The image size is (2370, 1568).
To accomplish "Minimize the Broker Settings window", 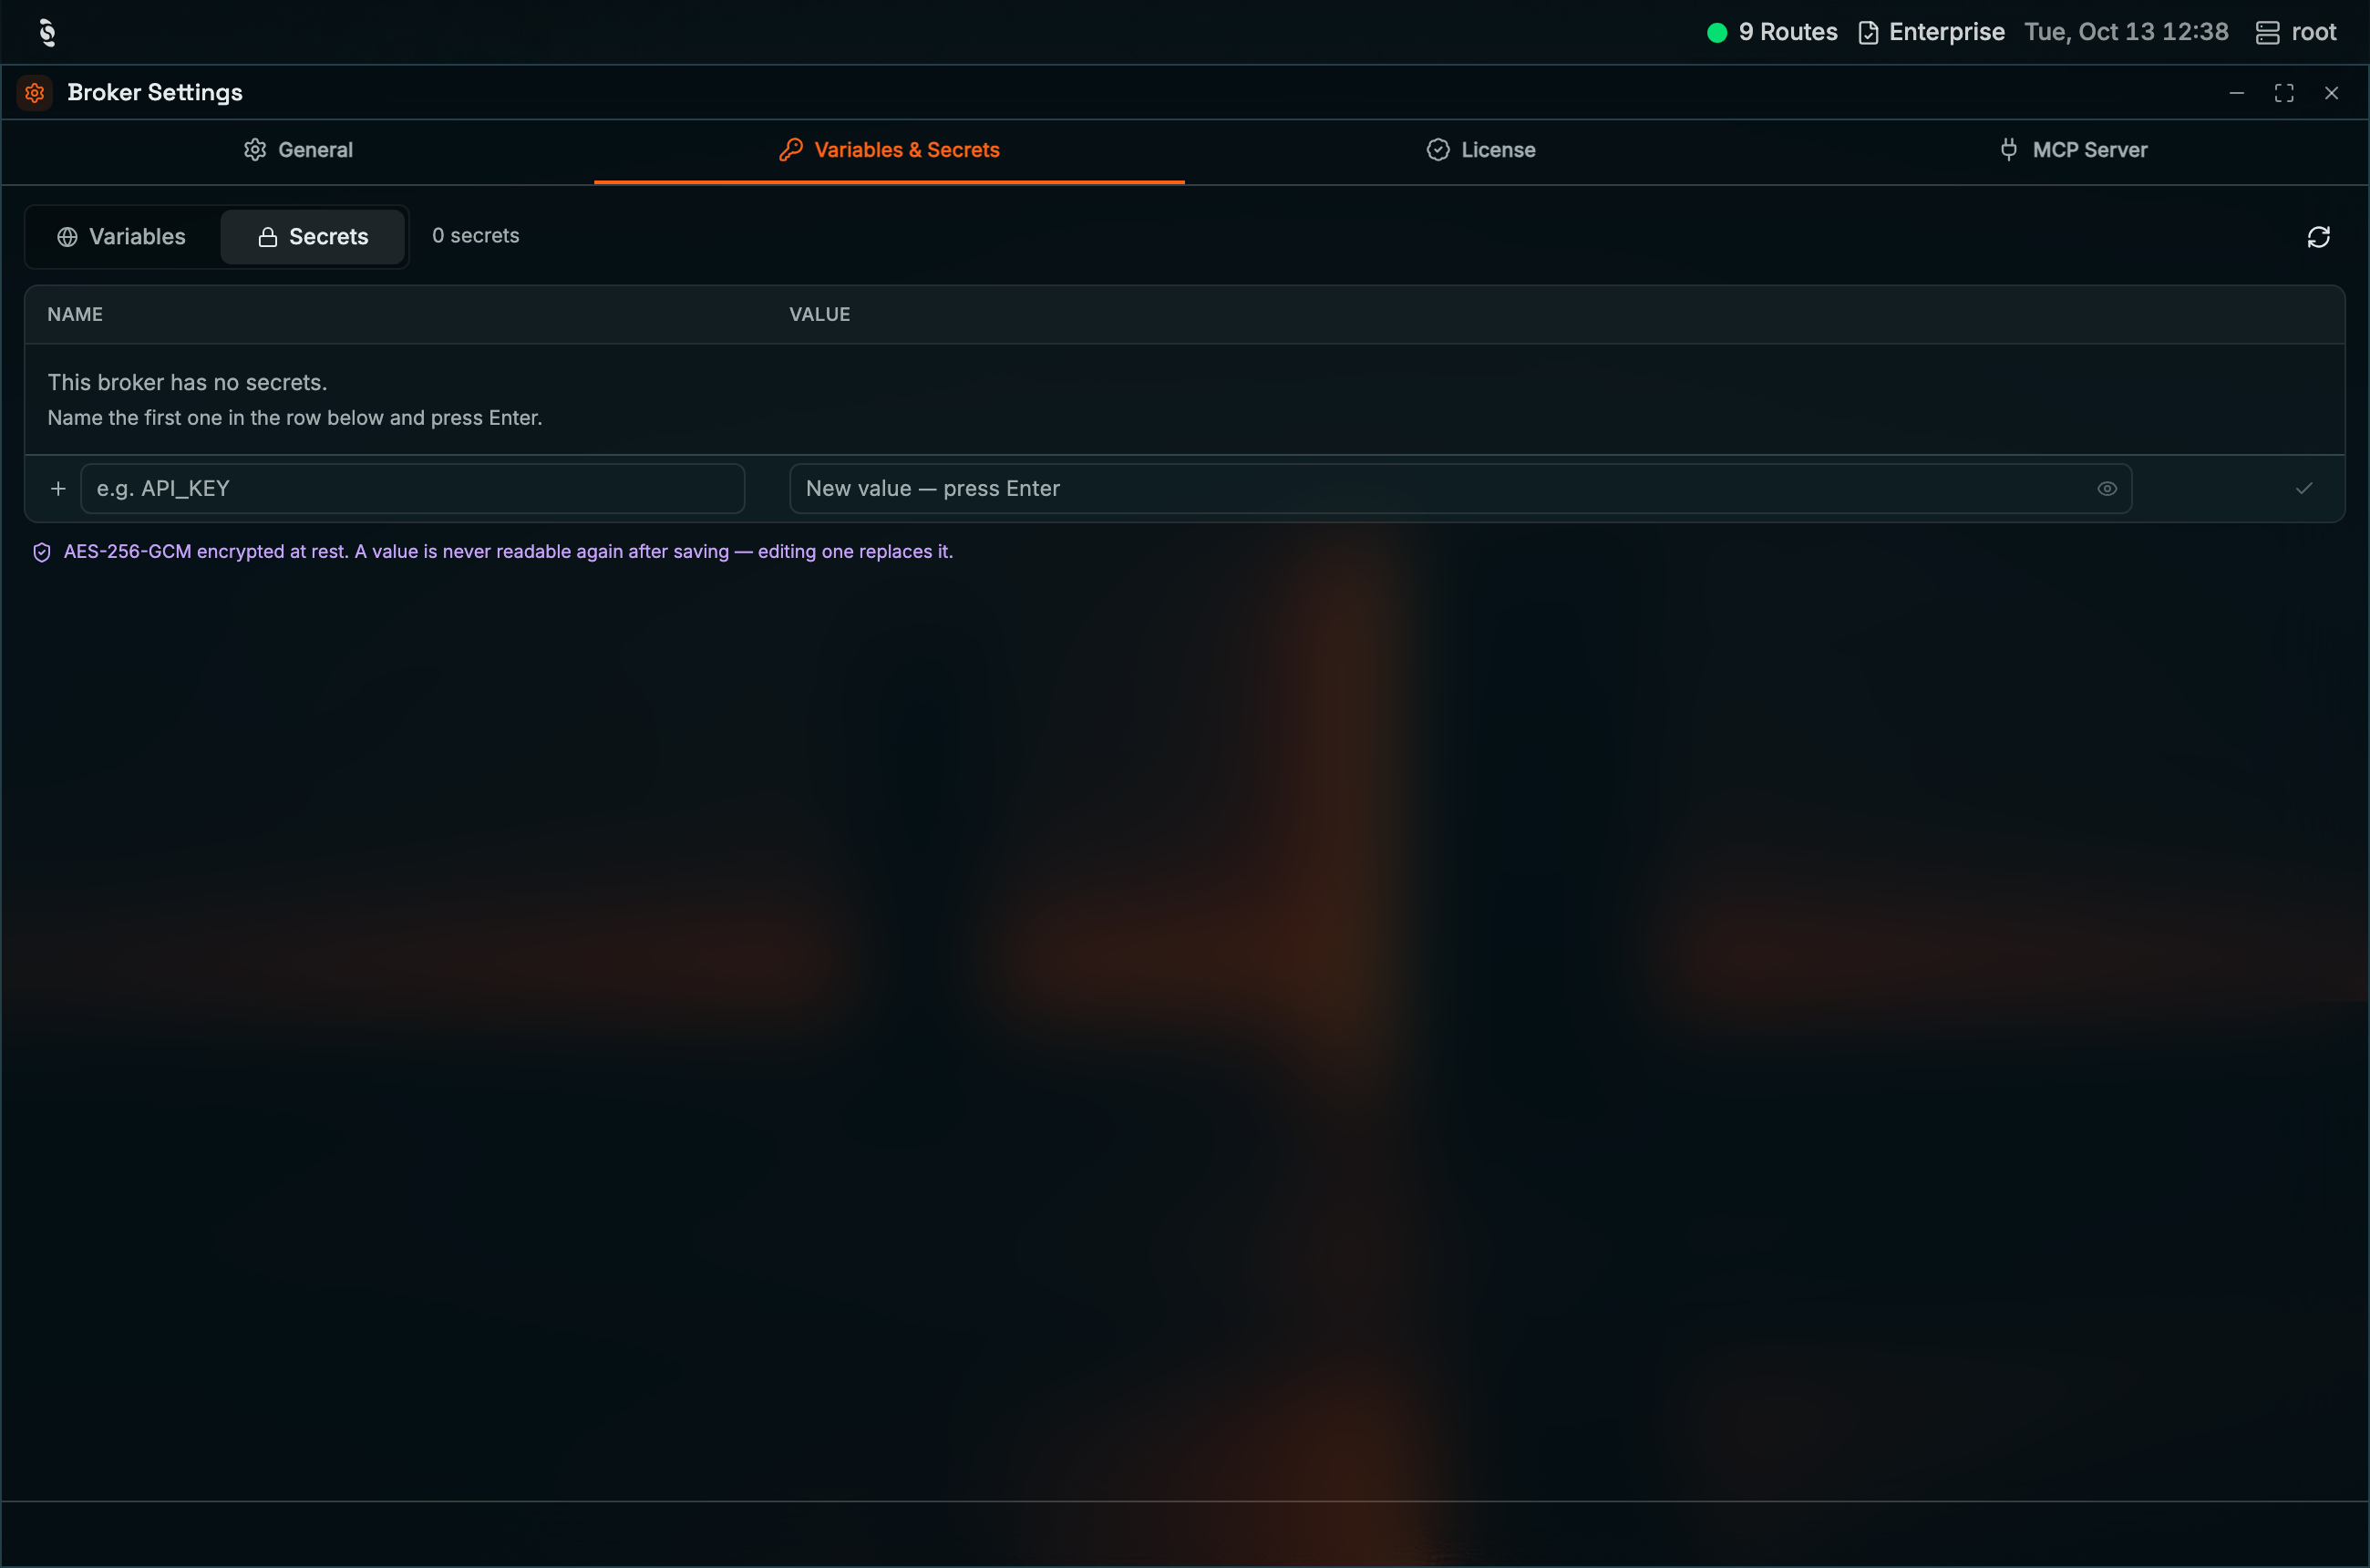I will coord(2237,93).
